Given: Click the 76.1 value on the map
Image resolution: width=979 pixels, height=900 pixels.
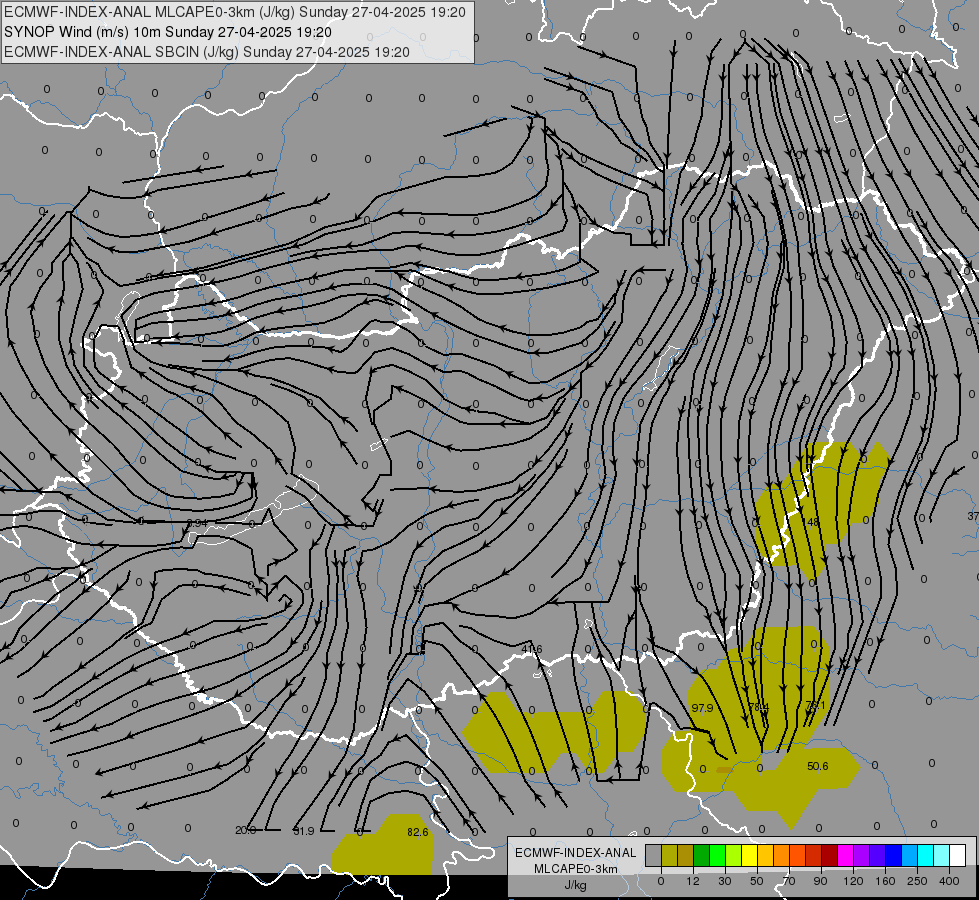Looking at the screenshot, I should click(x=815, y=706).
